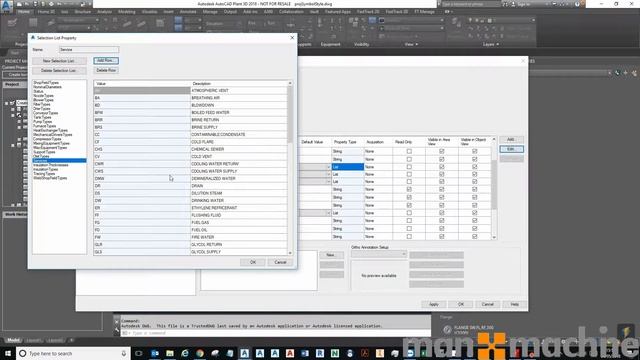Select HeatExchangerTypes in the selection lists
640x360 pixels.
coord(50,130)
